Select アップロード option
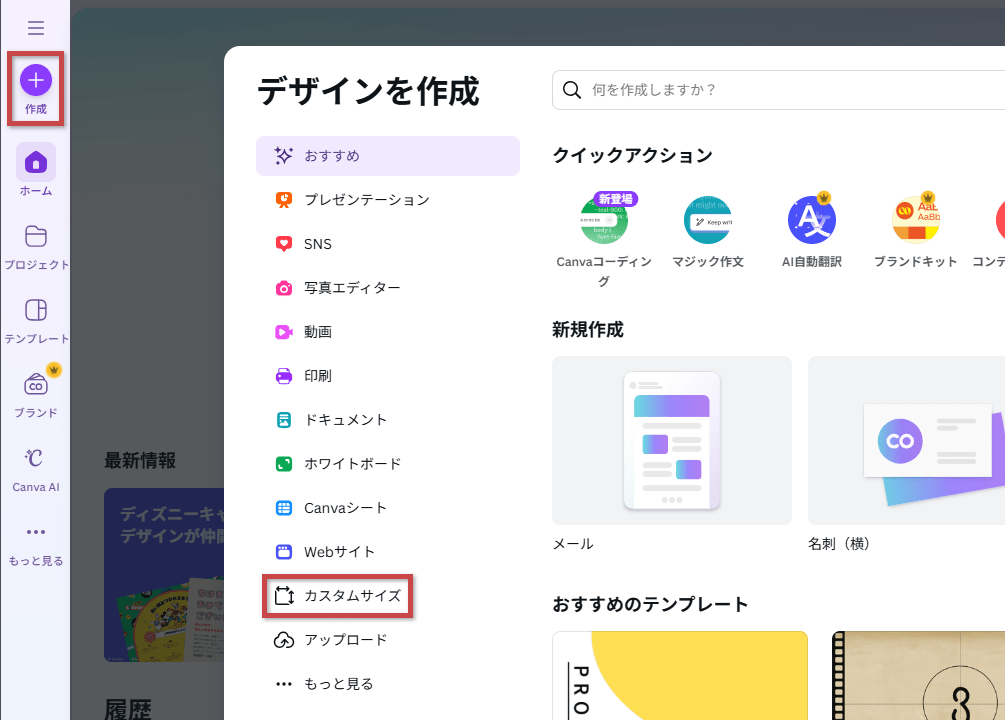 345,640
